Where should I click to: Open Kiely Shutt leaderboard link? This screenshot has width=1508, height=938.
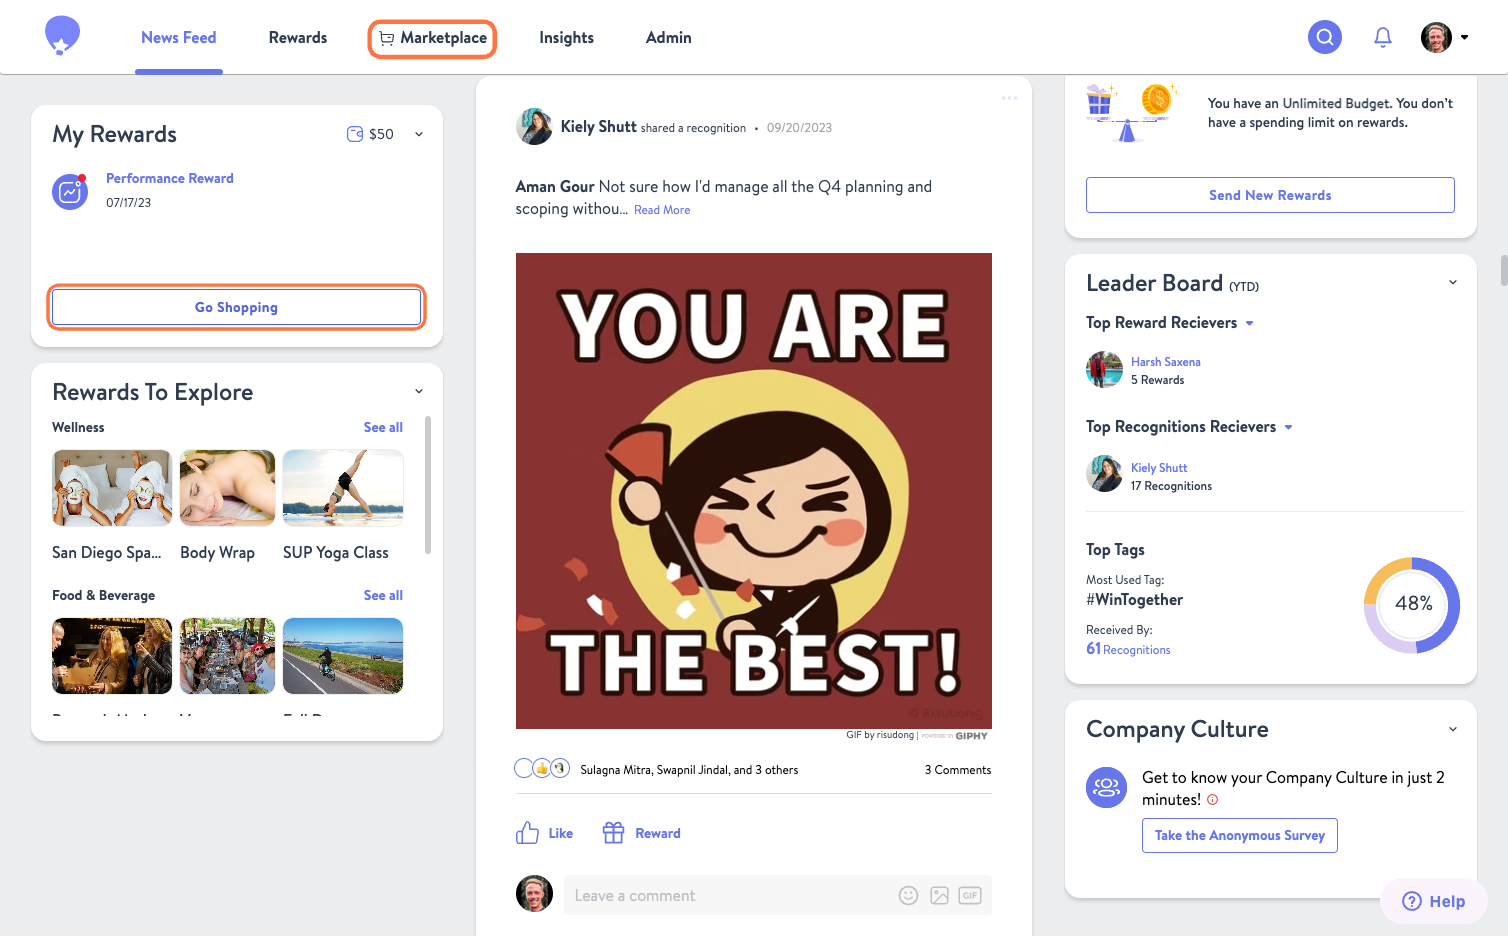1159,468
